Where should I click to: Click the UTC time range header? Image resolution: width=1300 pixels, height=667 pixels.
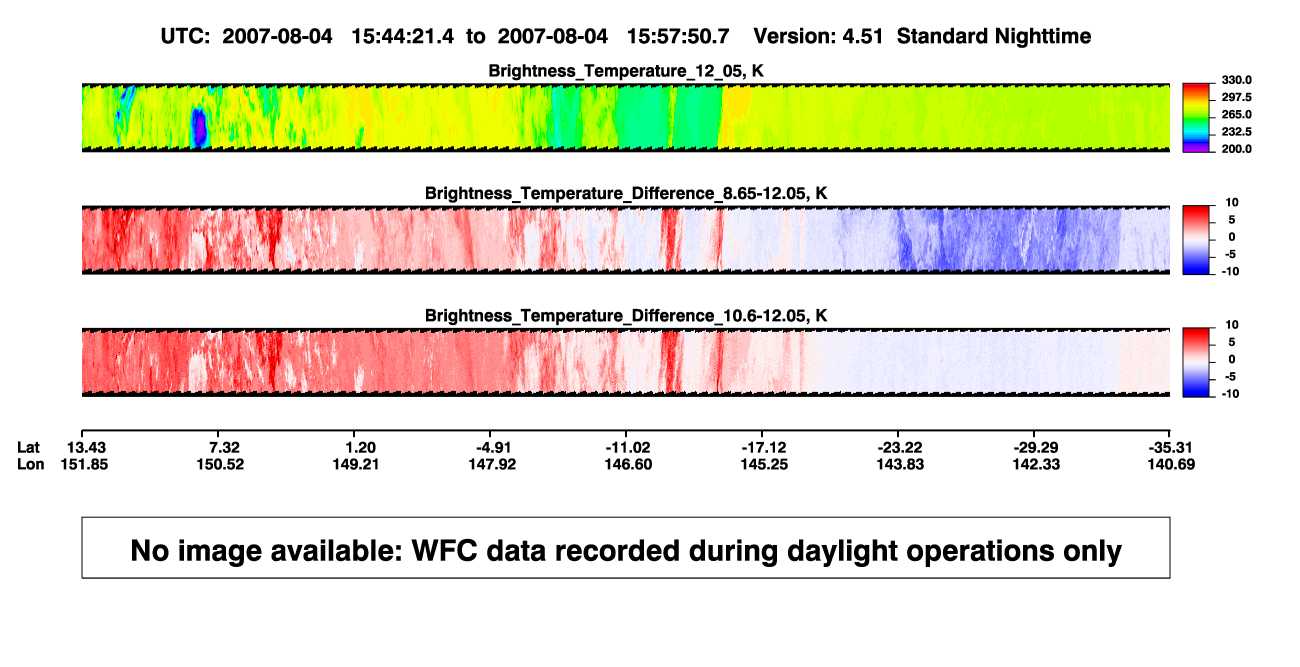[626, 36]
